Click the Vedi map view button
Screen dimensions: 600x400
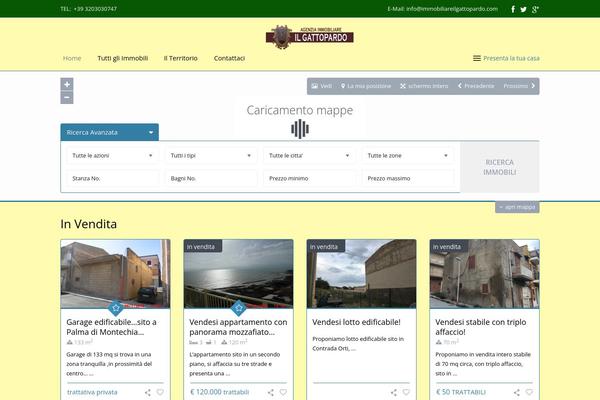coord(322,86)
